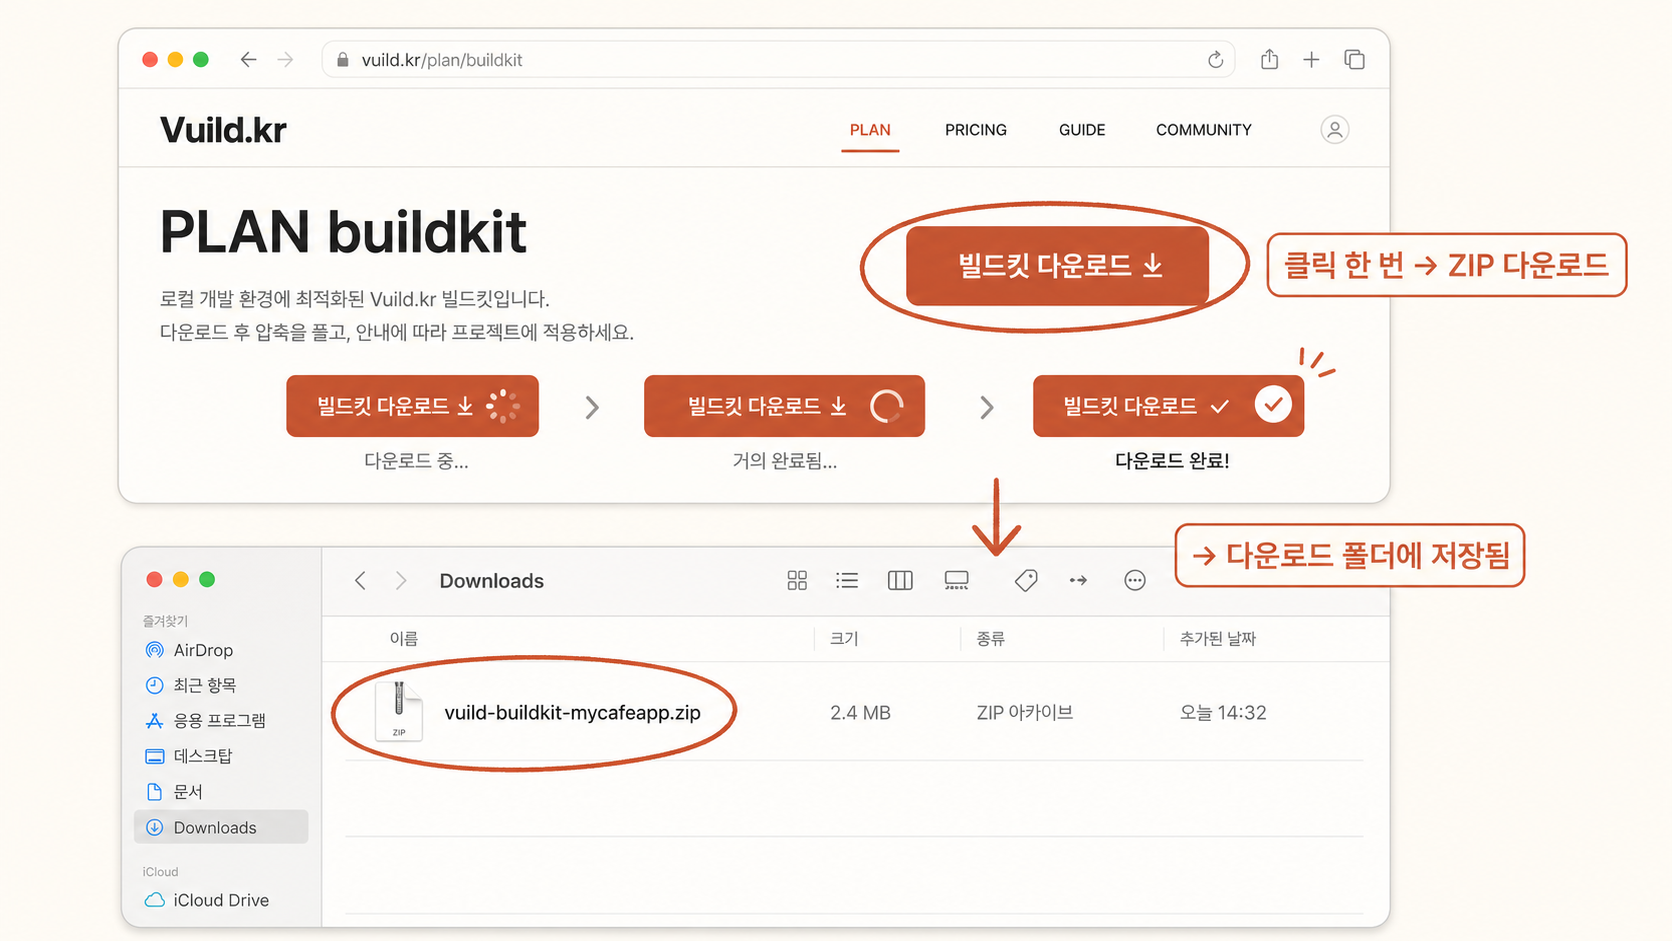Screen dimensions: 1672x941
Task: Click the download button captioned 다운로드 중...
Action: tap(412, 406)
